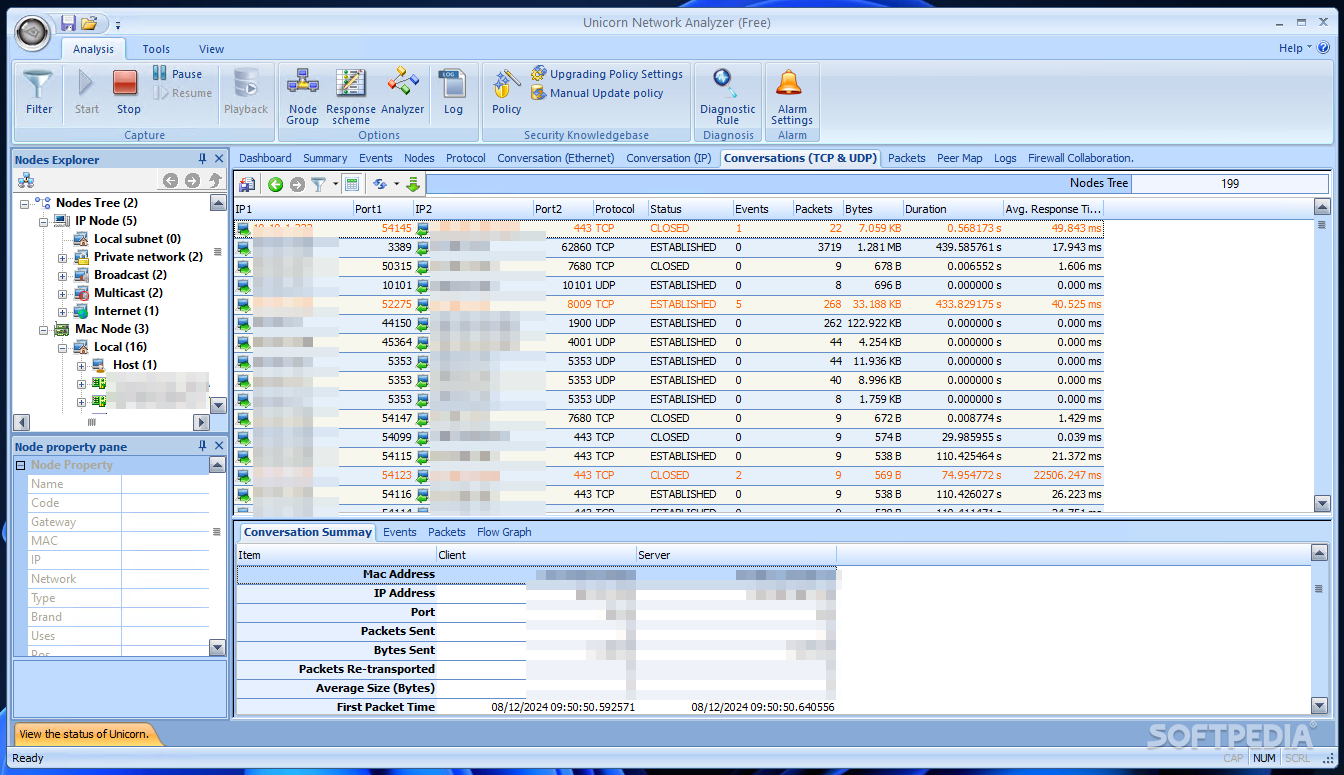Click the View the status of Unicorn tab

click(x=84, y=734)
